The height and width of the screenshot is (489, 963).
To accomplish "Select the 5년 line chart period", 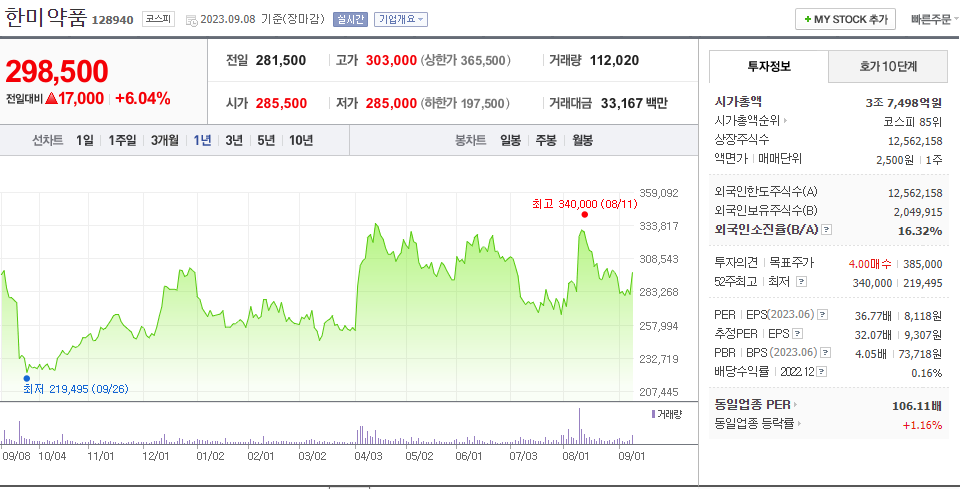I will tap(266, 141).
